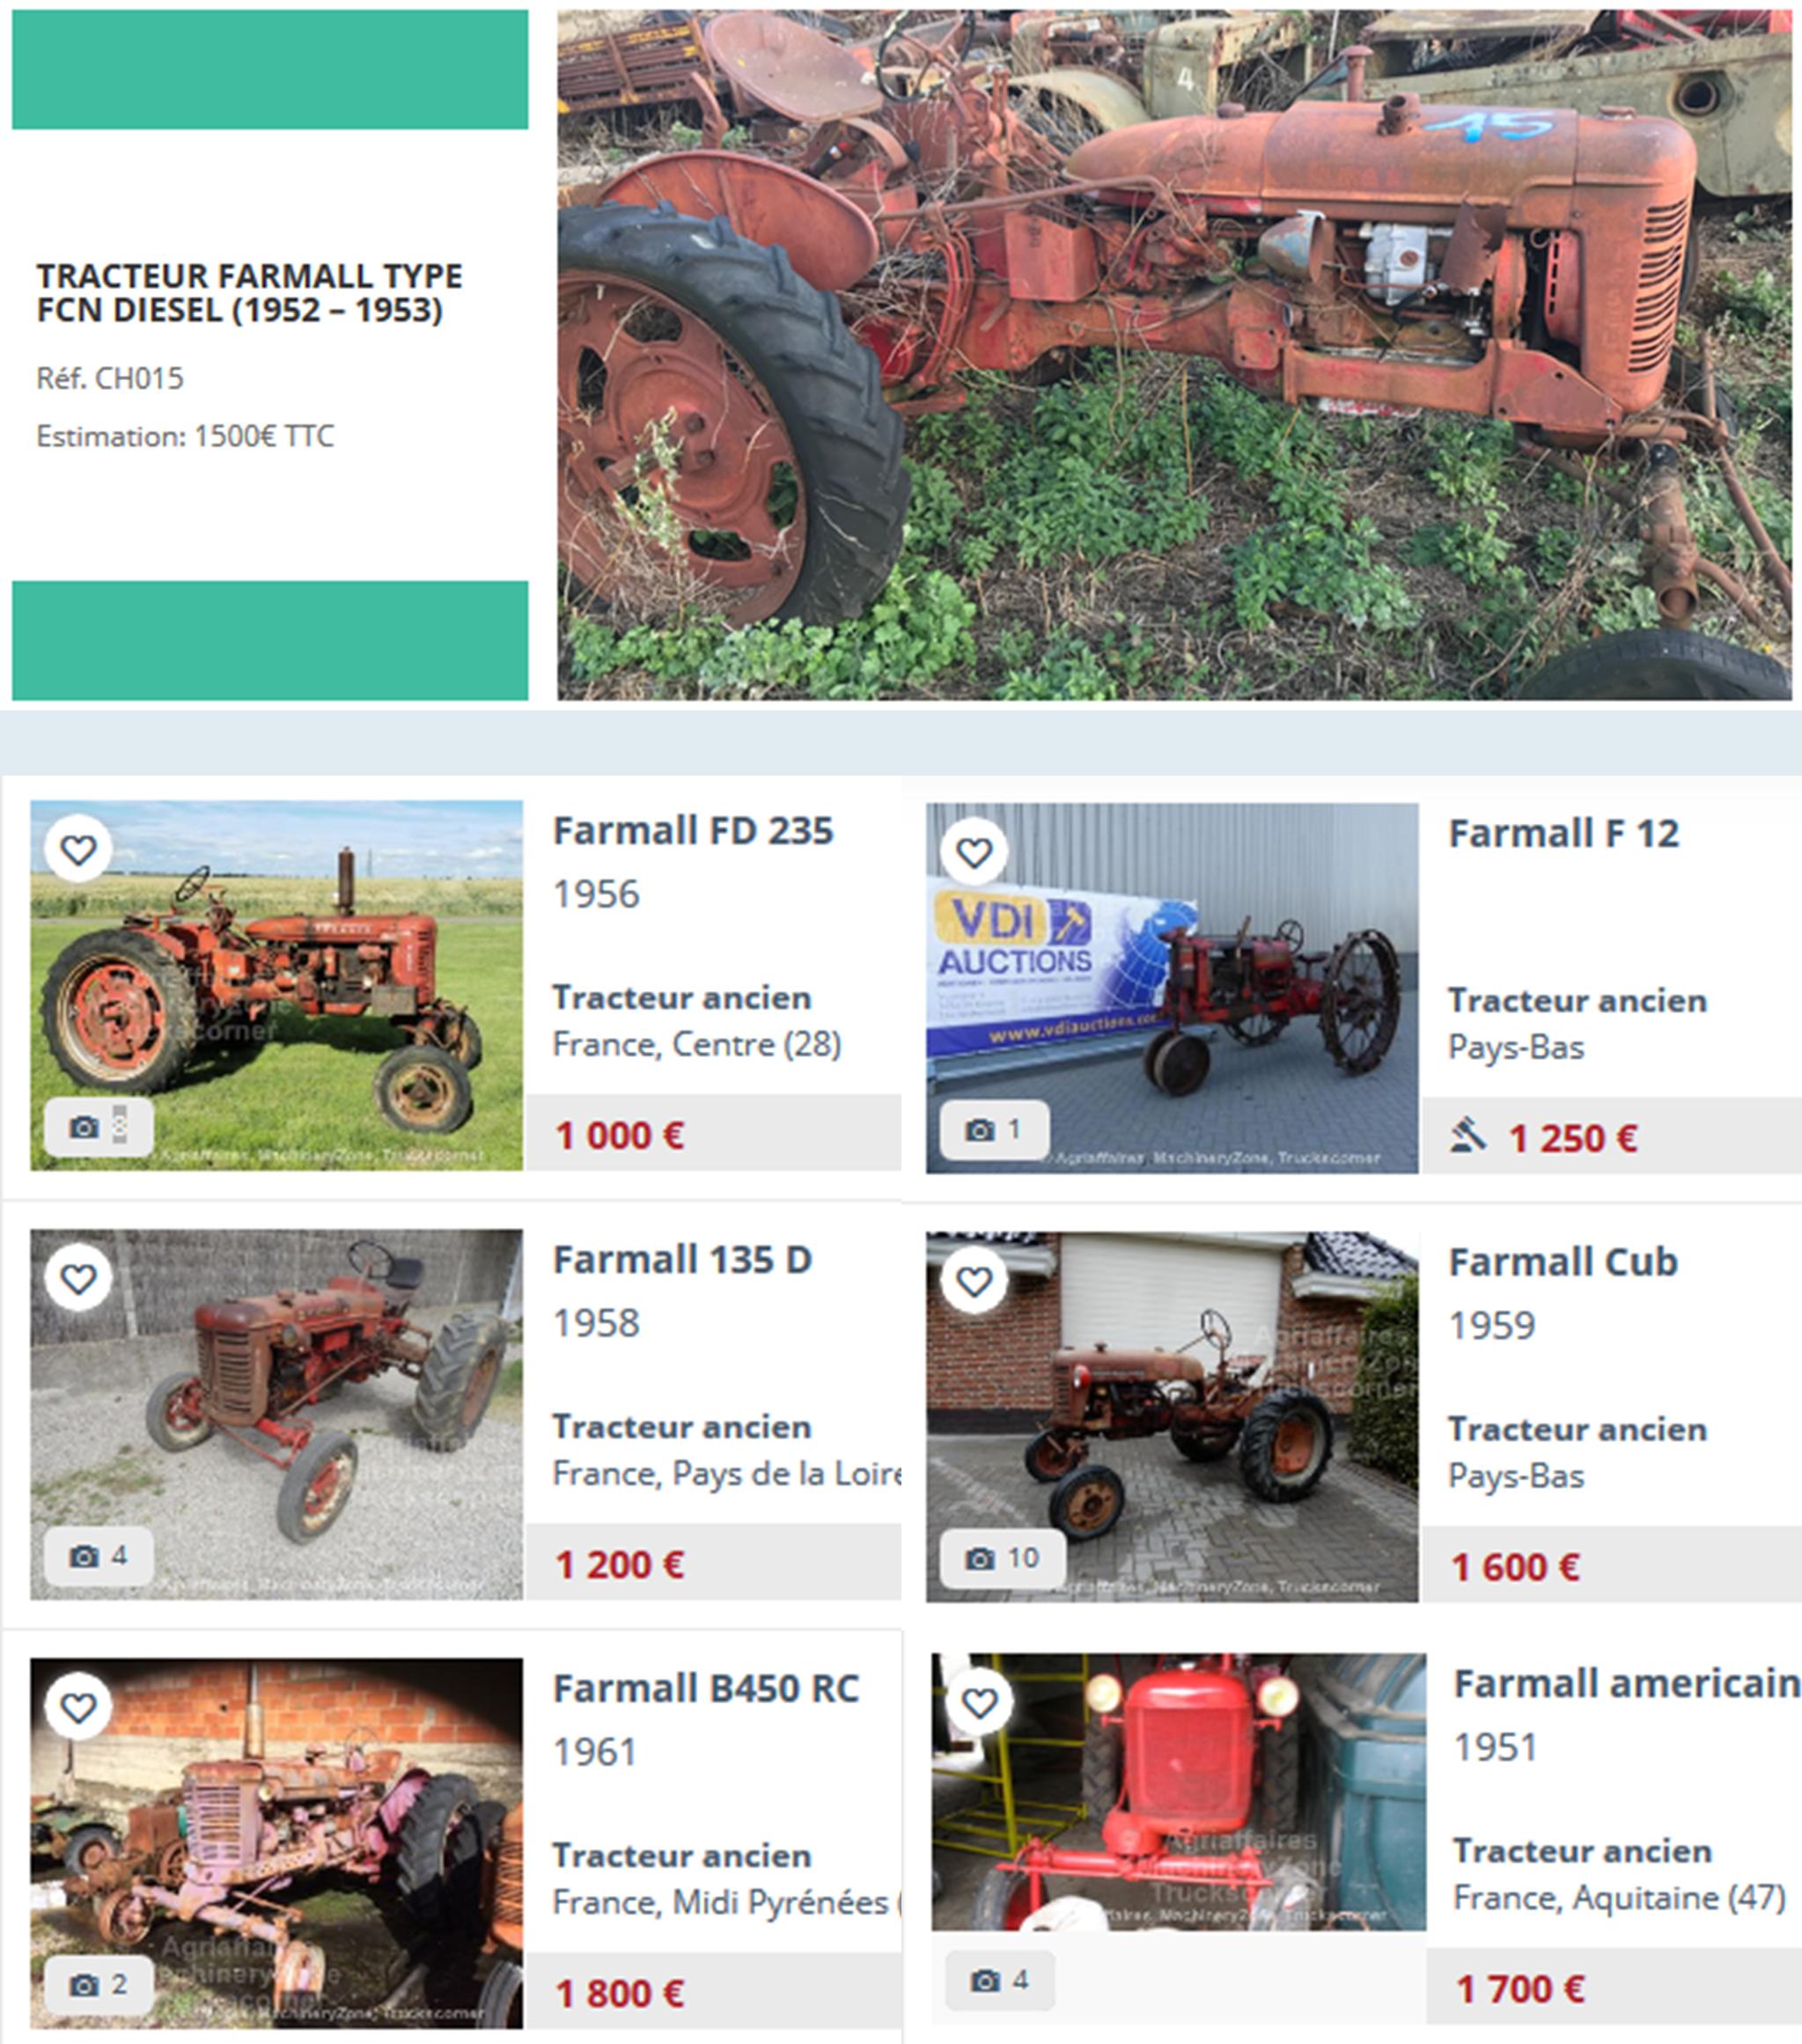Click heart icon on Farmall Cub listing
Viewport: 1802px width, 2044px height.
975,1281
